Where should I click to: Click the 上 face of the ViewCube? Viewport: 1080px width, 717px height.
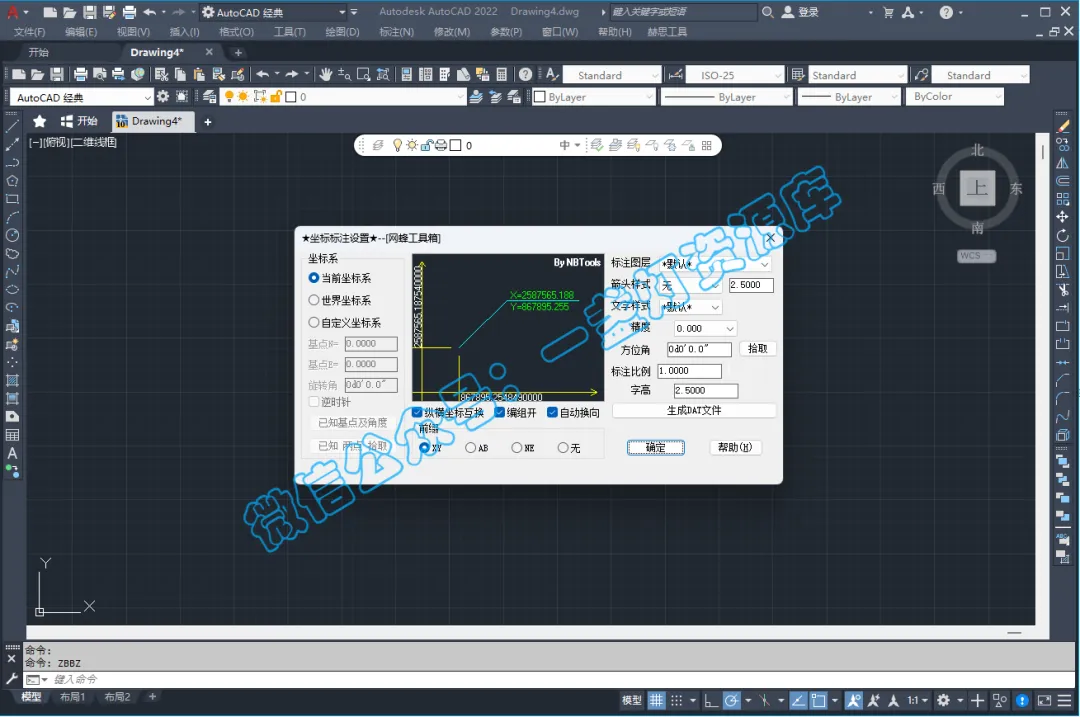pos(977,188)
